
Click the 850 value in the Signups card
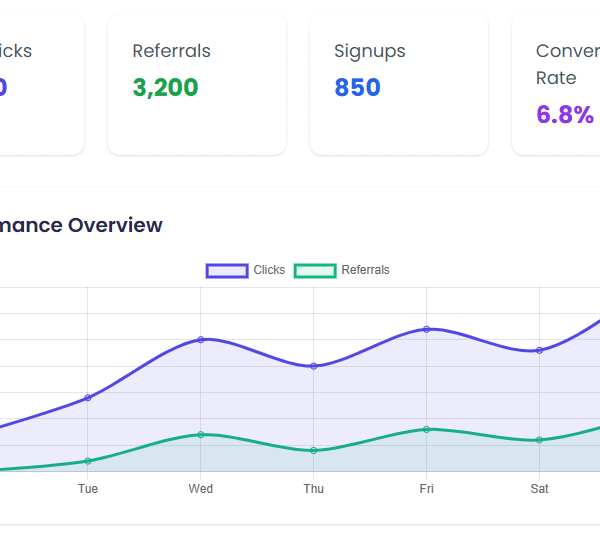[357, 88]
